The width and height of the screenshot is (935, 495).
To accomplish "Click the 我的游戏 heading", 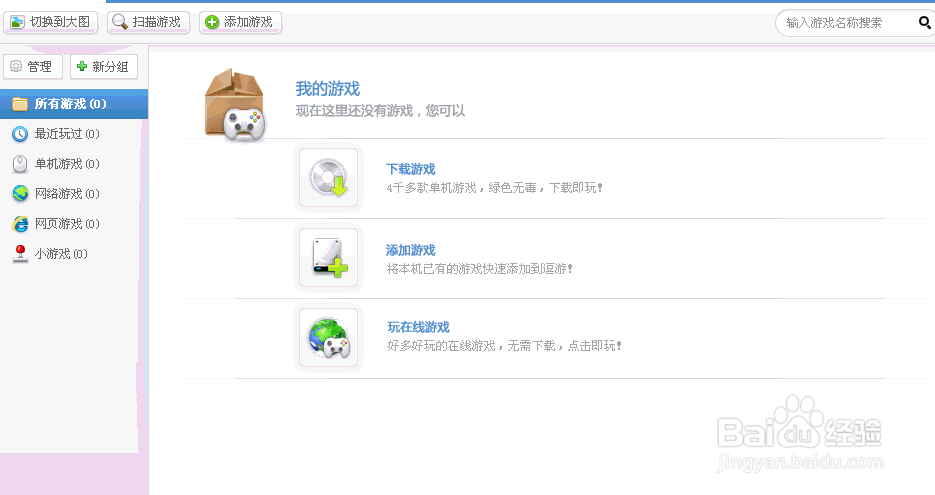I will (328, 89).
